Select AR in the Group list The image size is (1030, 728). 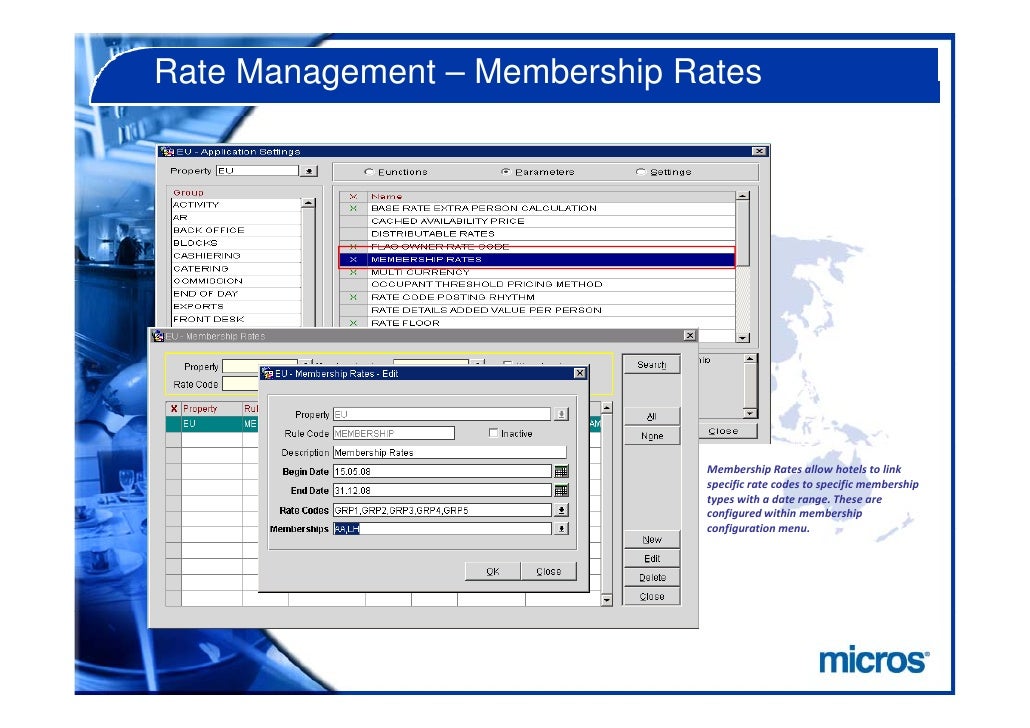pyautogui.click(x=235, y=217)
